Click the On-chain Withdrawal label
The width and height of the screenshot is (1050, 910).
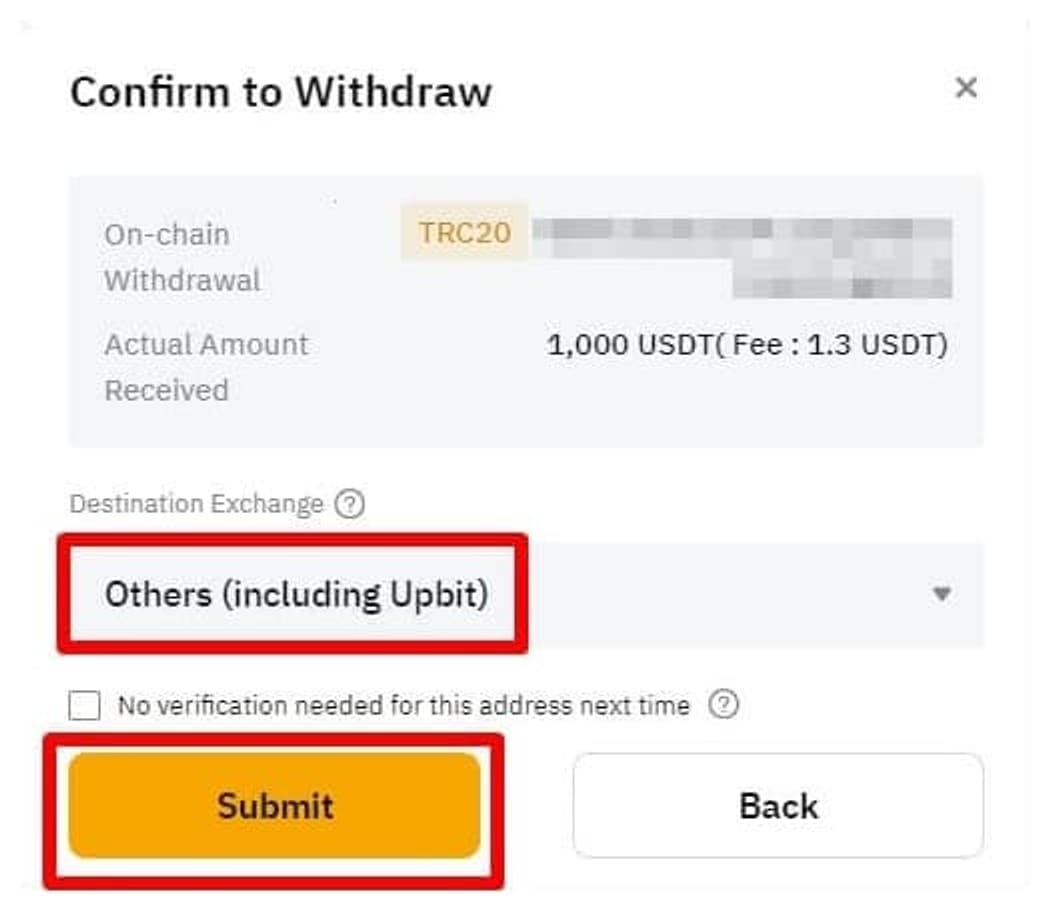pyautogui.click(x=182, y=257)
